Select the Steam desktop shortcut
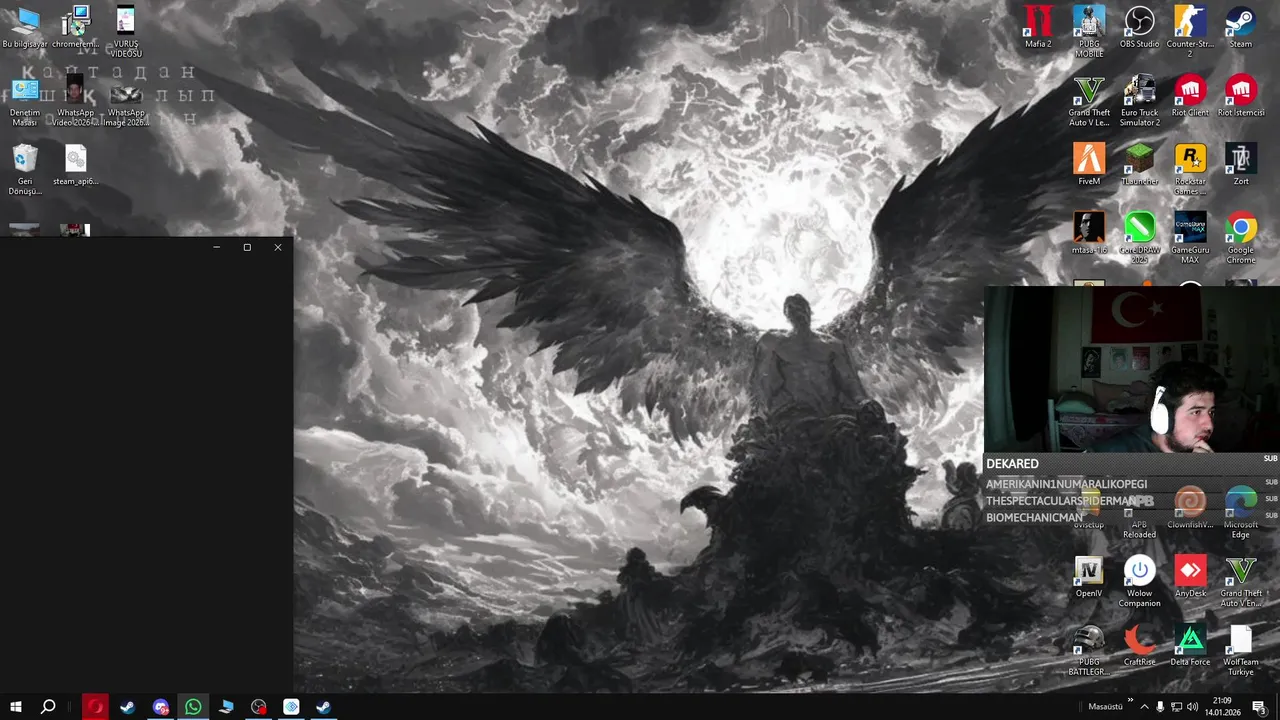This screenshot has height=720, width=1280. tap(1241, 27)
